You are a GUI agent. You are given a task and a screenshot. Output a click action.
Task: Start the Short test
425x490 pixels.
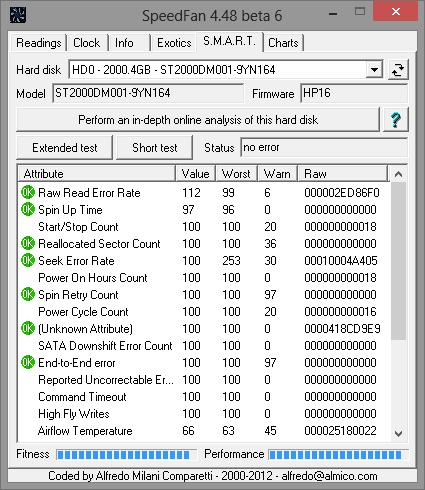click(x=155, y=147)
